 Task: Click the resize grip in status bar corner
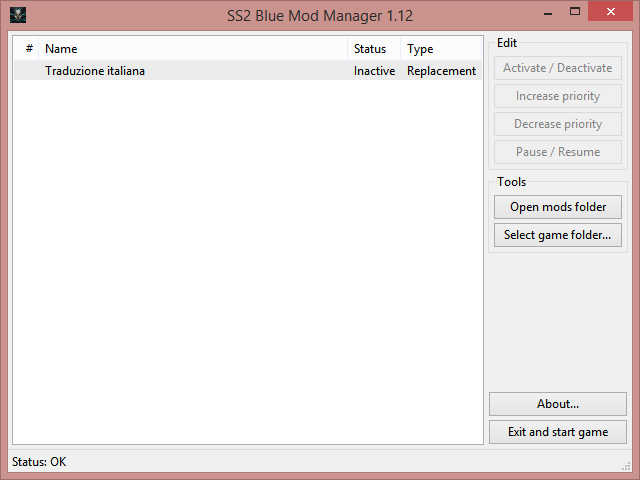click(x=626, y=466)
